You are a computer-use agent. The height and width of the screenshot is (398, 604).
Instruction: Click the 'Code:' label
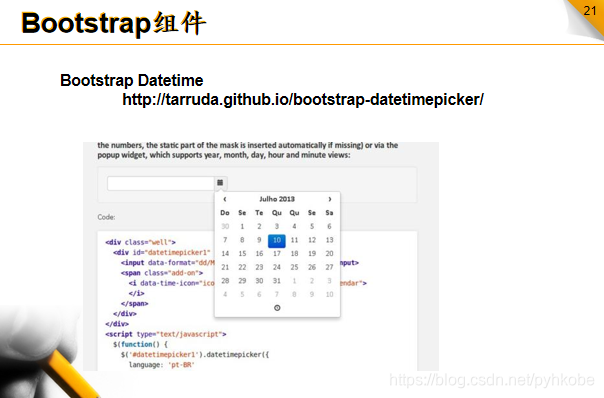coord(106,217)
